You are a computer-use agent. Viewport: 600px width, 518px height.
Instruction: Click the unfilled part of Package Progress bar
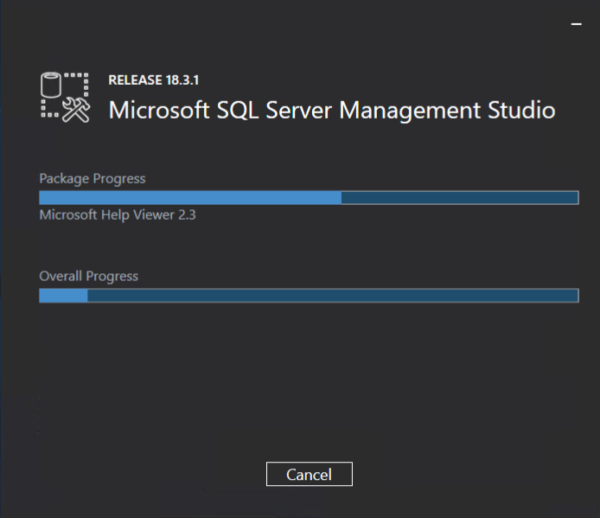click(460, 198)
